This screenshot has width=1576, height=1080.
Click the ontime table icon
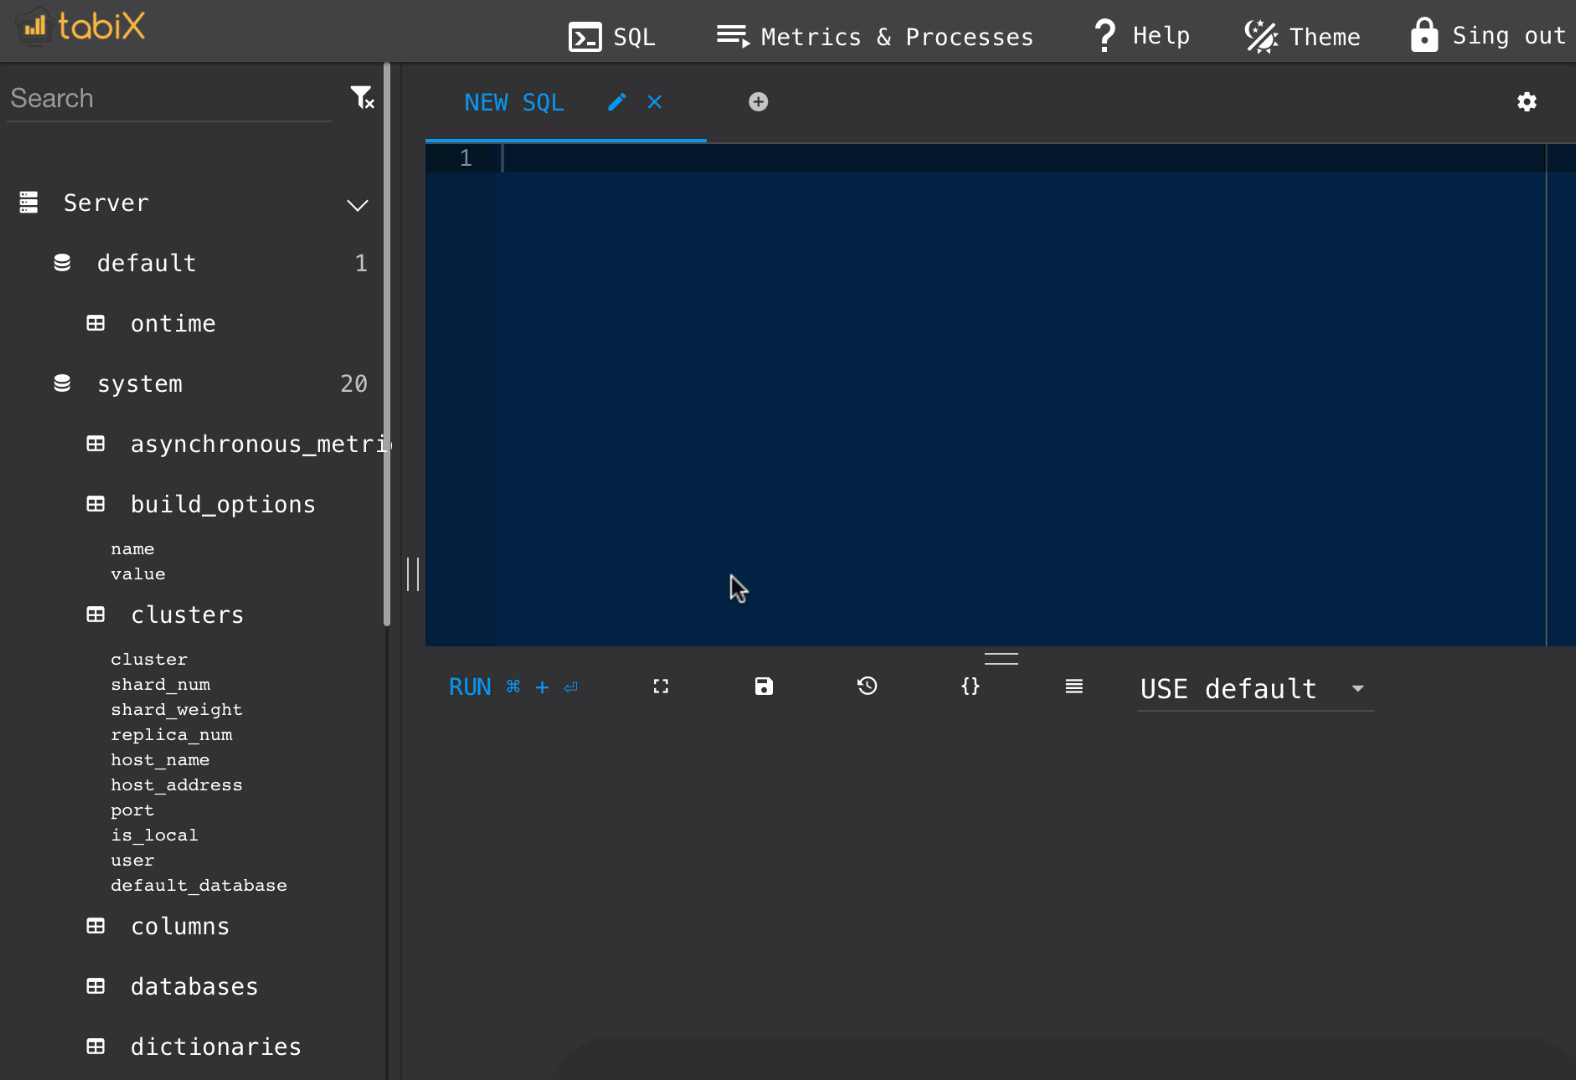point(96,323)
